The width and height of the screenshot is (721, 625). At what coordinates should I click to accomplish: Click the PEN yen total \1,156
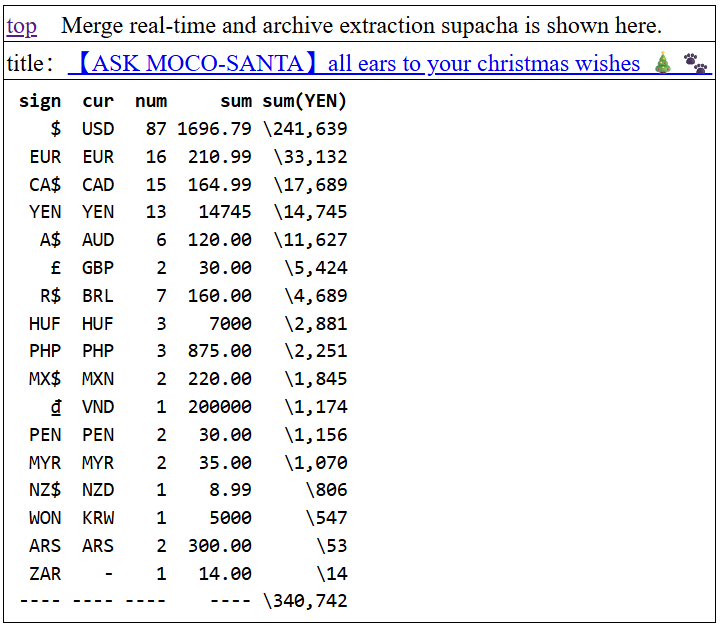click(316, 435)
